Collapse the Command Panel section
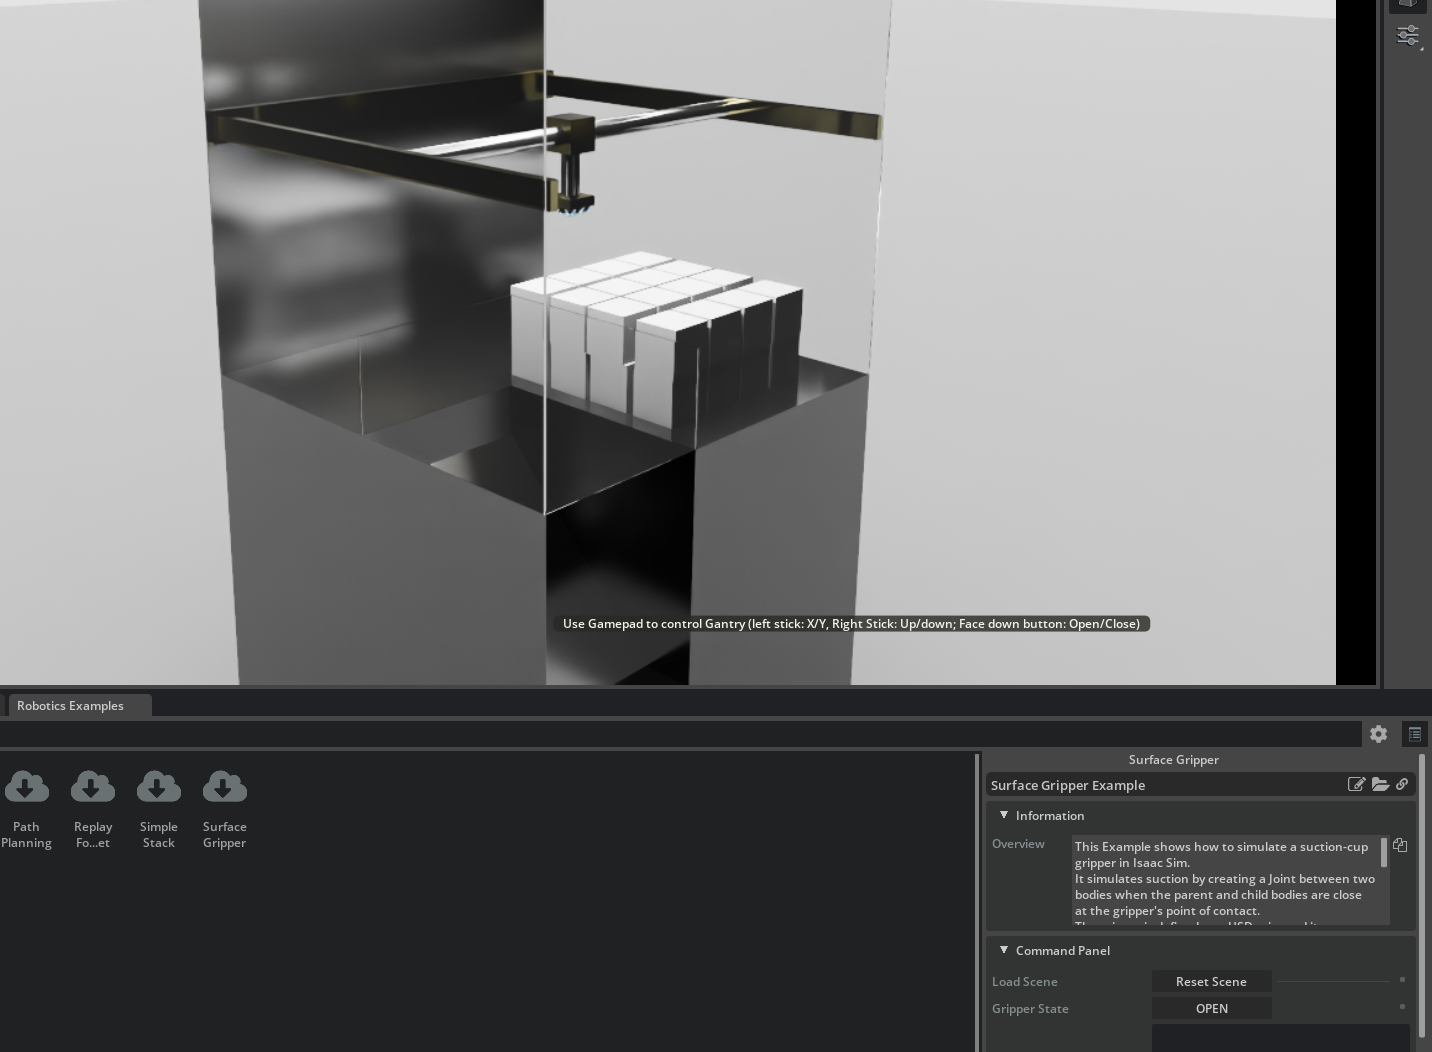 tap(1004, 950)
